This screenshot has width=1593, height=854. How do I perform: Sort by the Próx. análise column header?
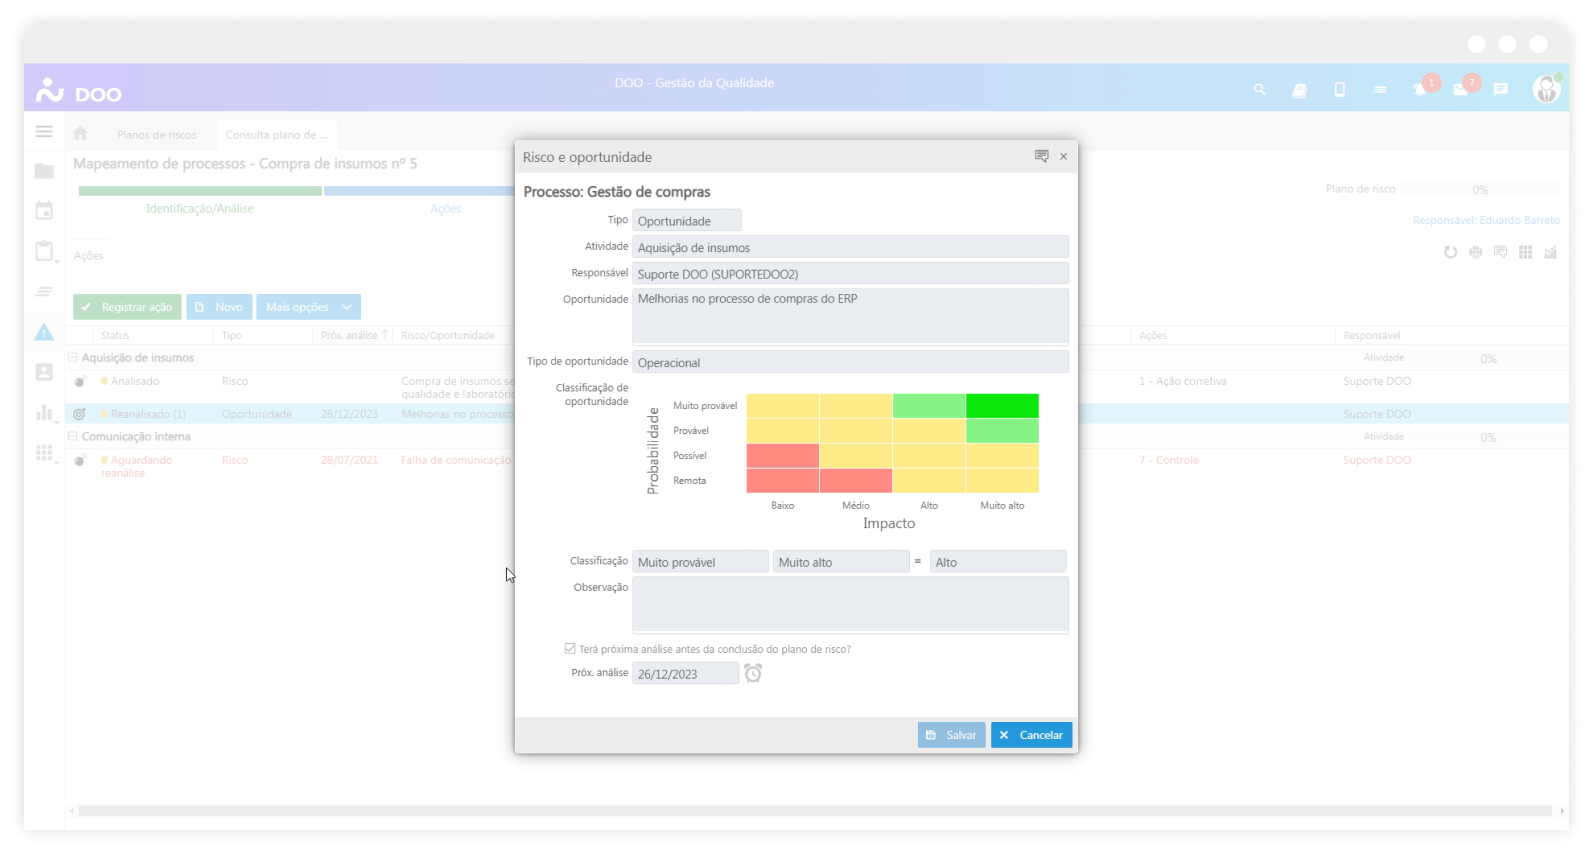[x=353, y=335]
